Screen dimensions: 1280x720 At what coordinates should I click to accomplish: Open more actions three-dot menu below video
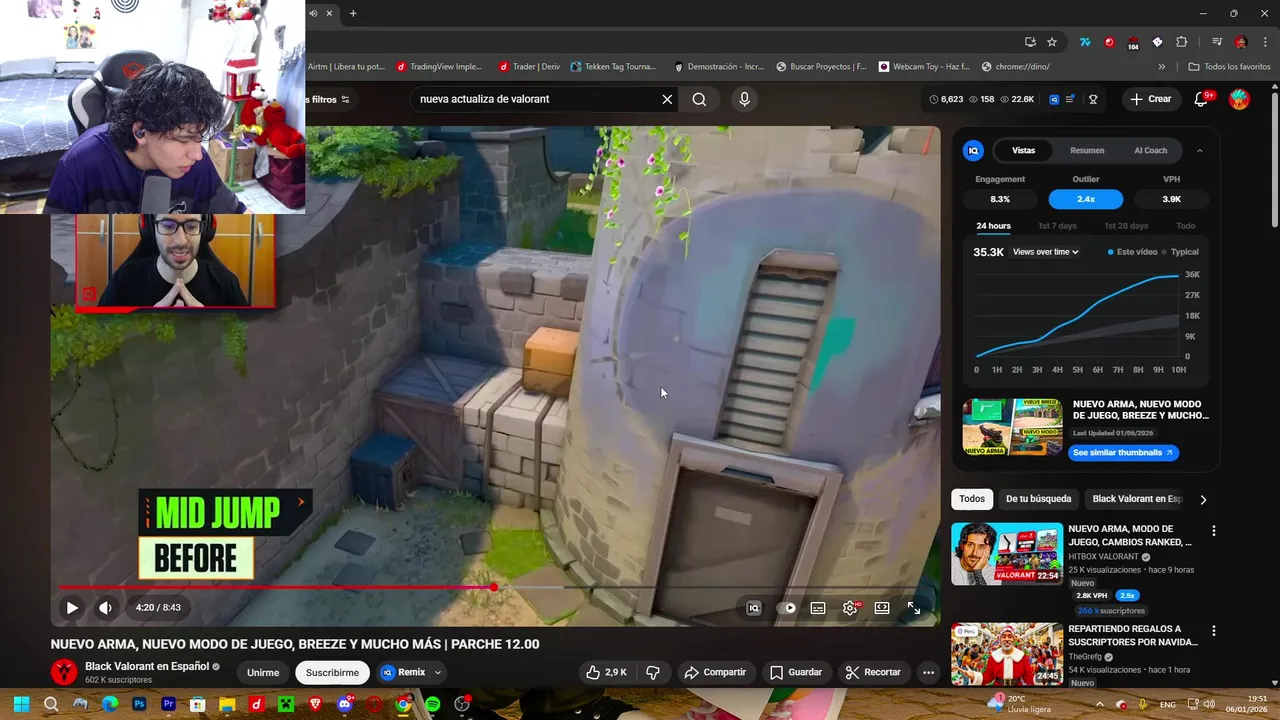928,672
